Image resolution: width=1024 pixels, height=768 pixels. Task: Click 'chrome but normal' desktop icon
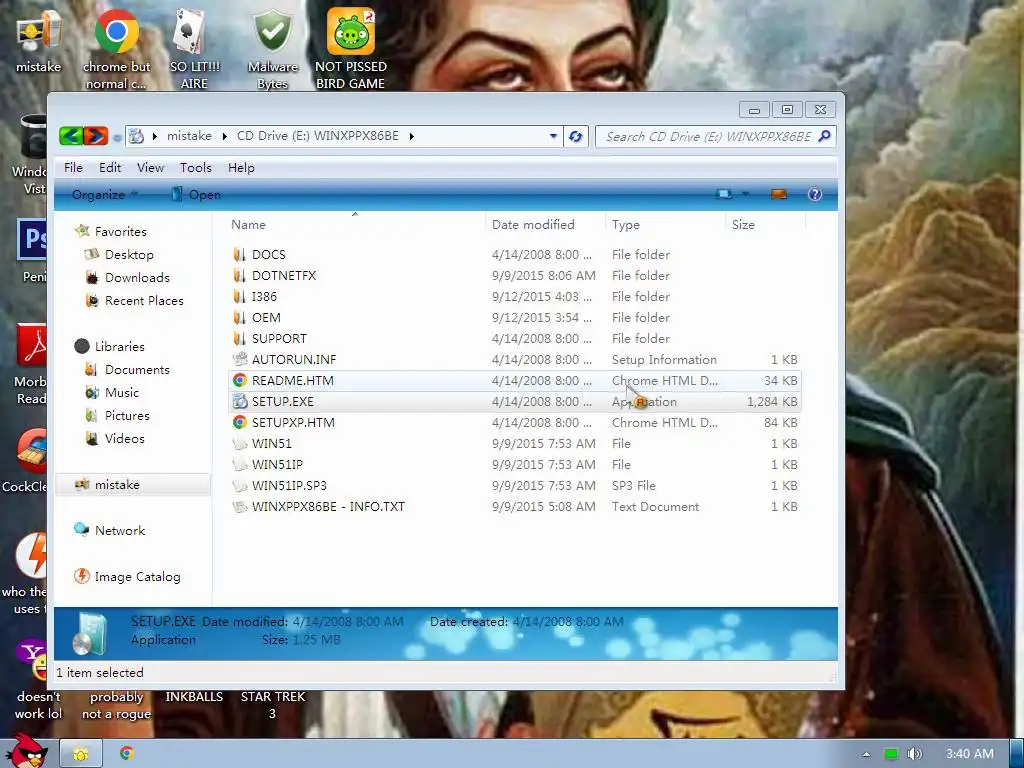[x=116, y=50]
